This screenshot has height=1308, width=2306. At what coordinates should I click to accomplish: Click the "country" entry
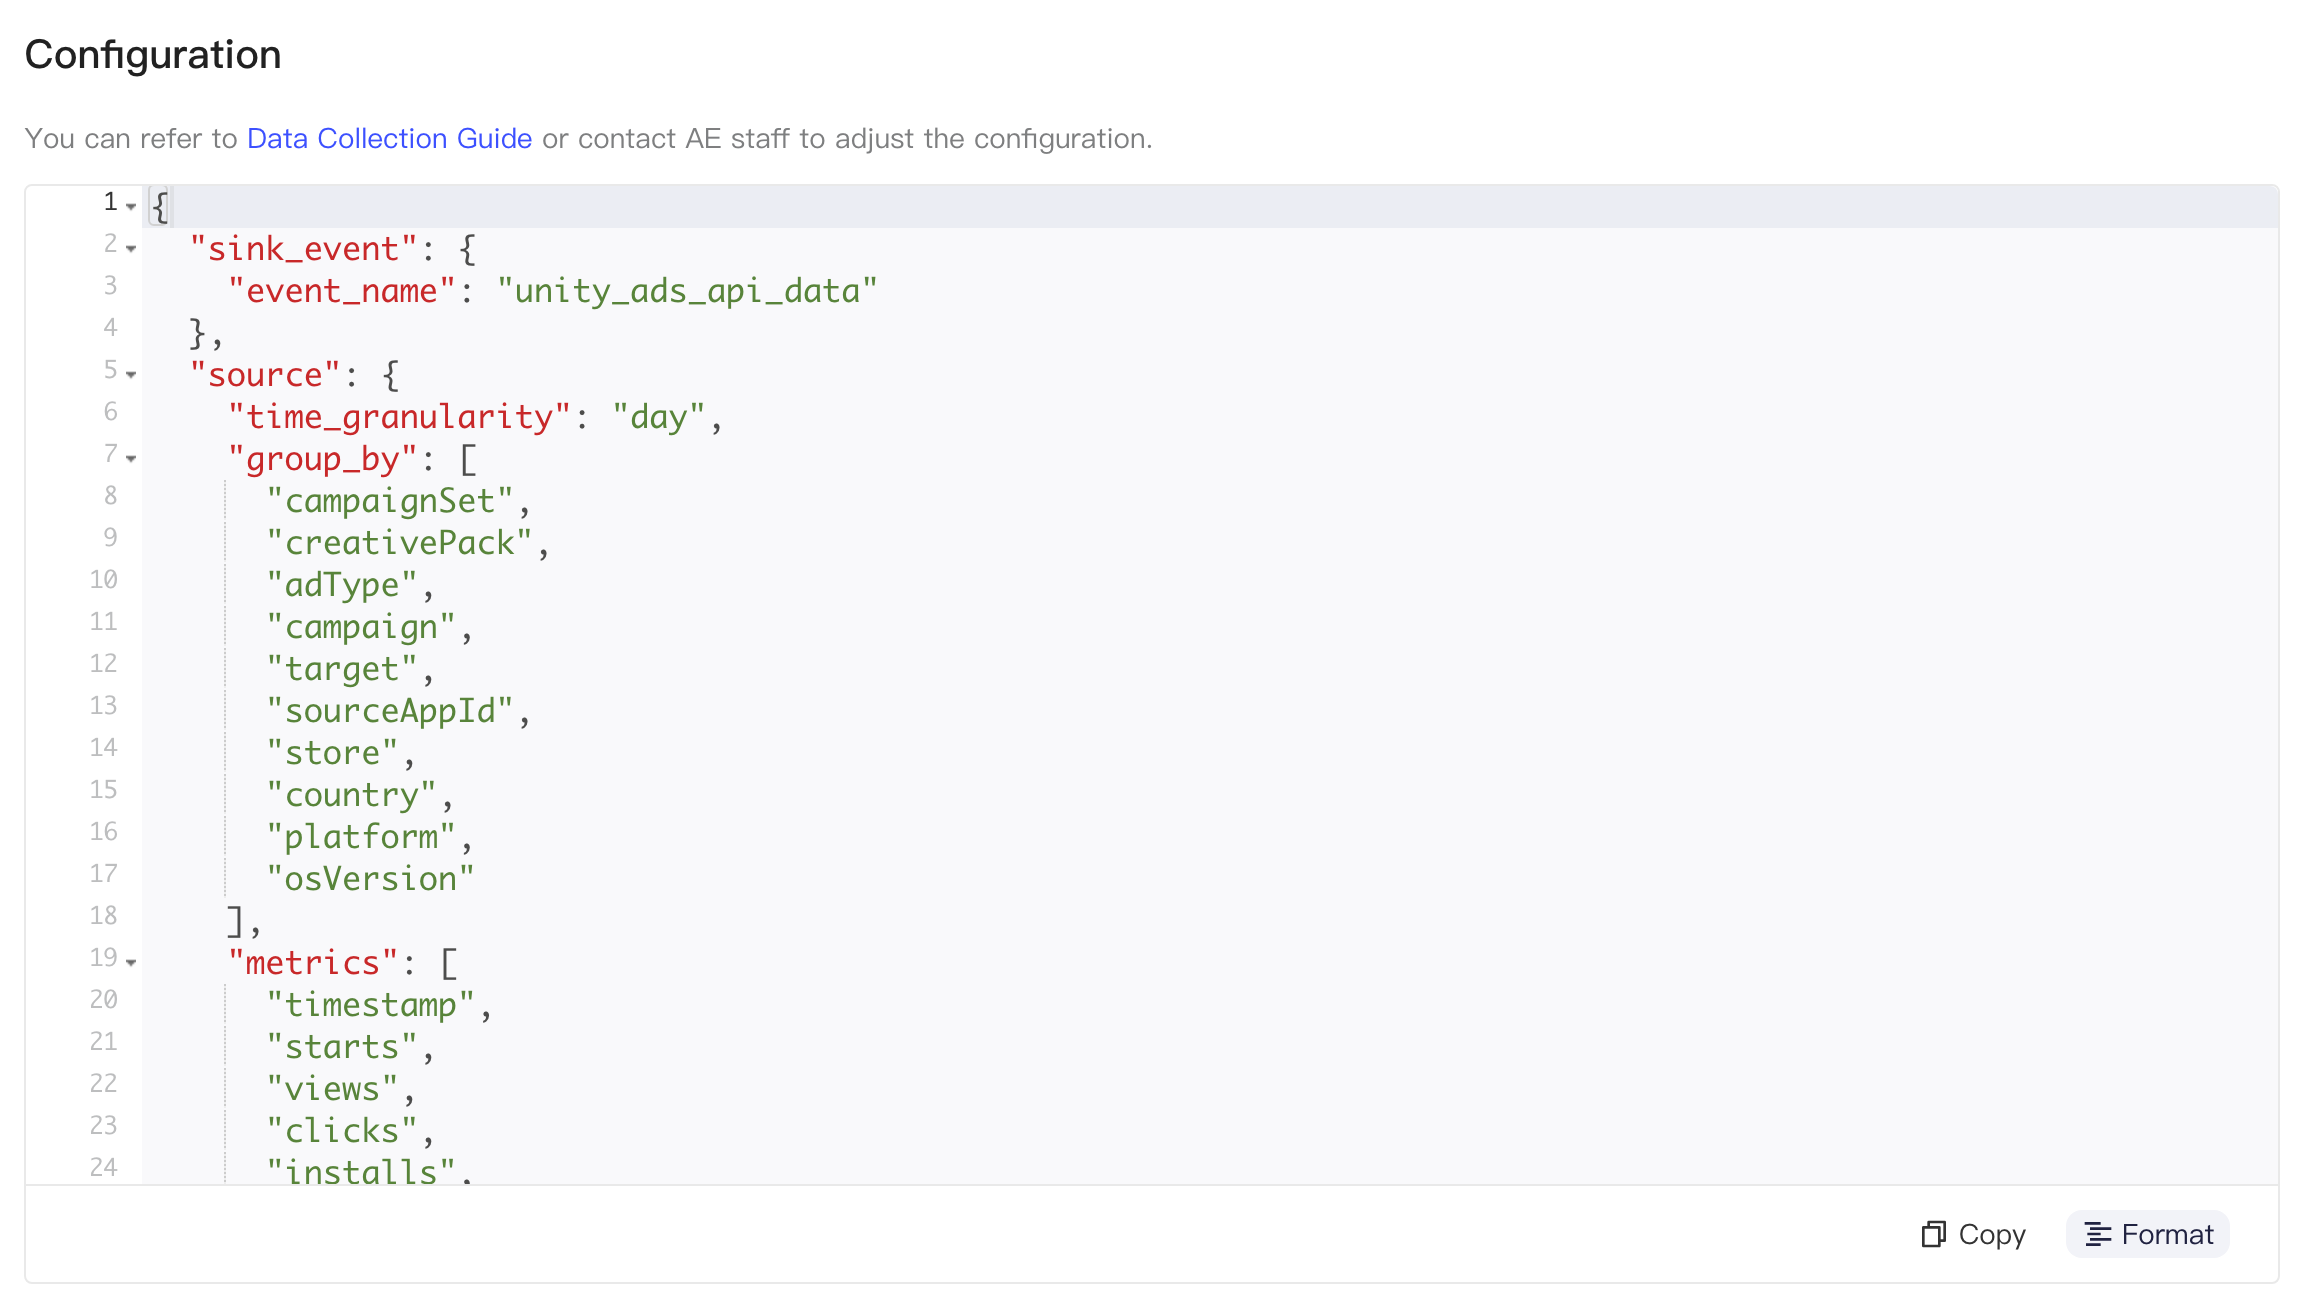[x=351, y=795]
